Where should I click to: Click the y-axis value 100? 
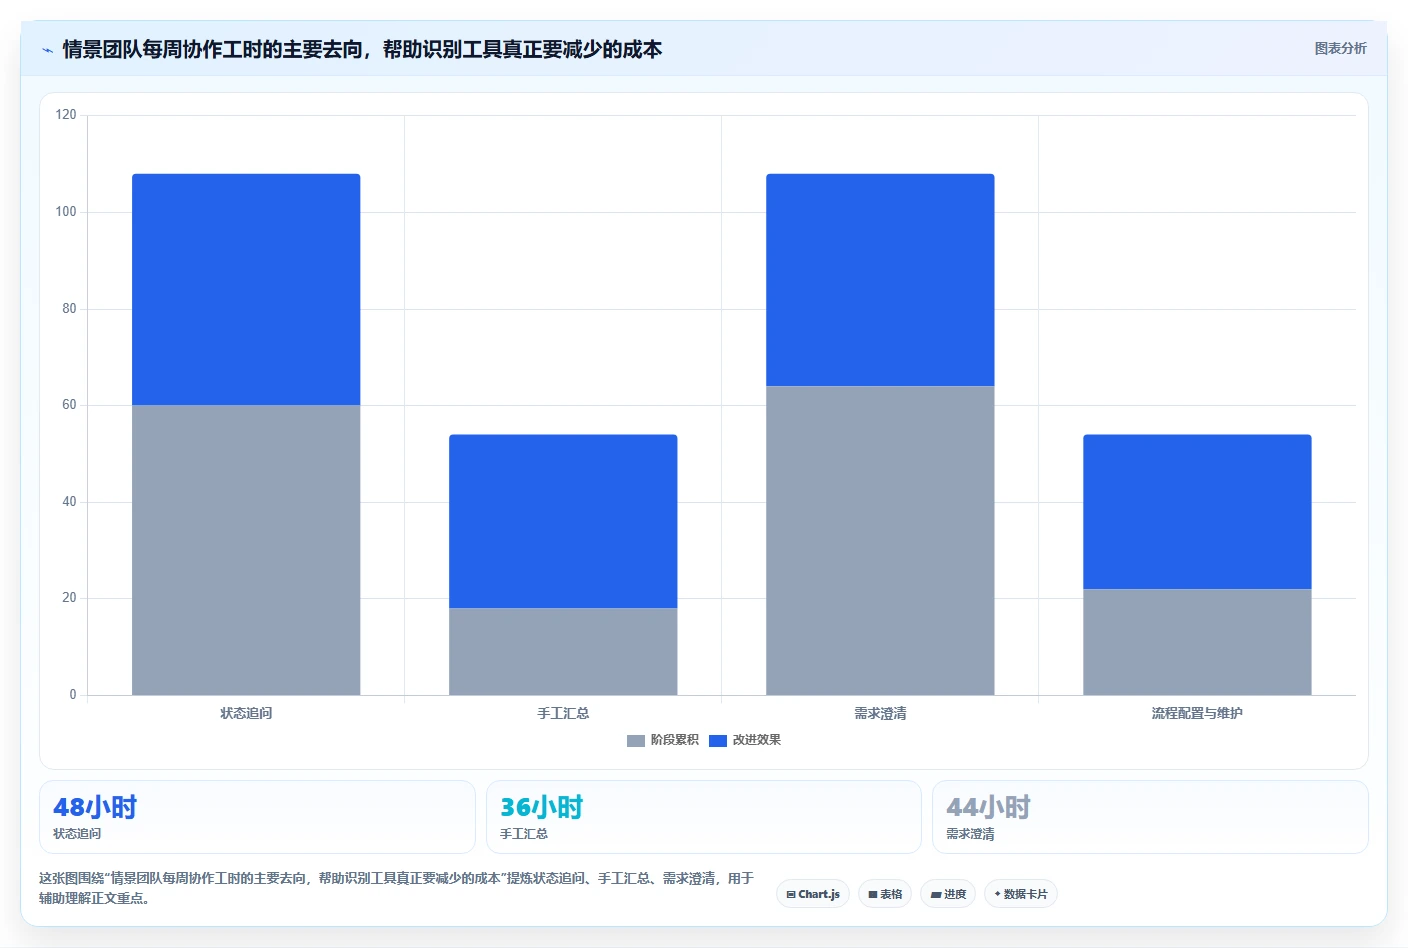(66, 211)
